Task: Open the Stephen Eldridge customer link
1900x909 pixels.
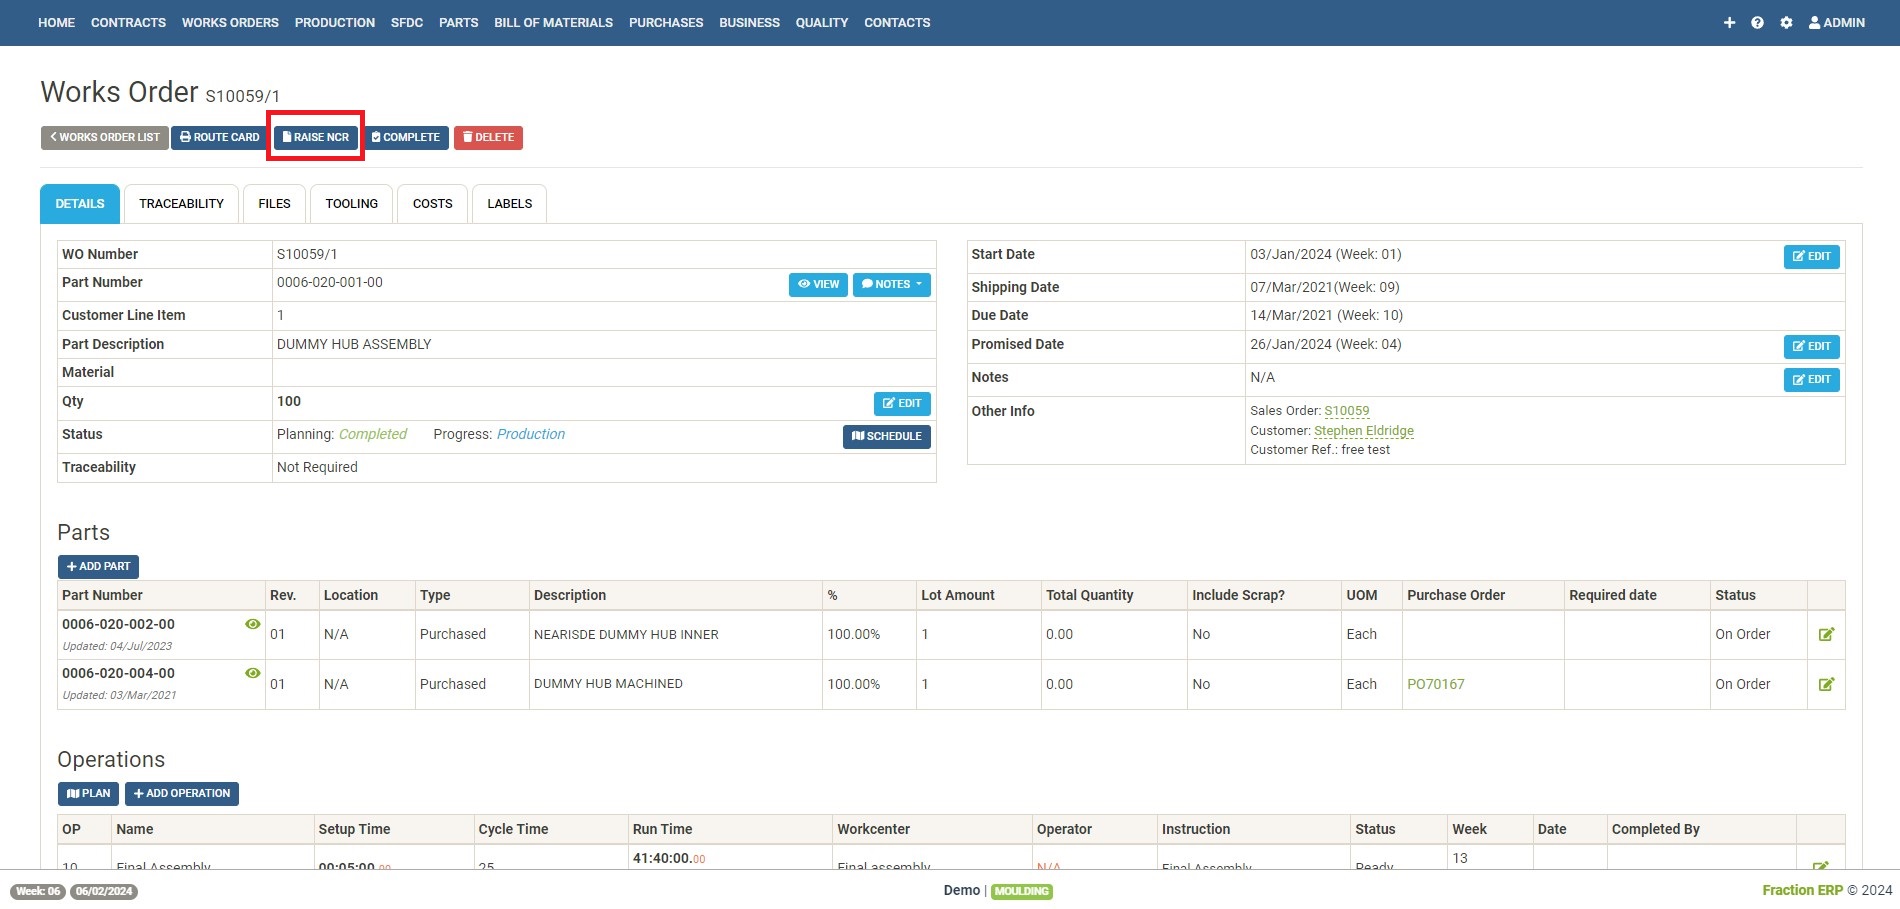Action: click(1363, 431)
